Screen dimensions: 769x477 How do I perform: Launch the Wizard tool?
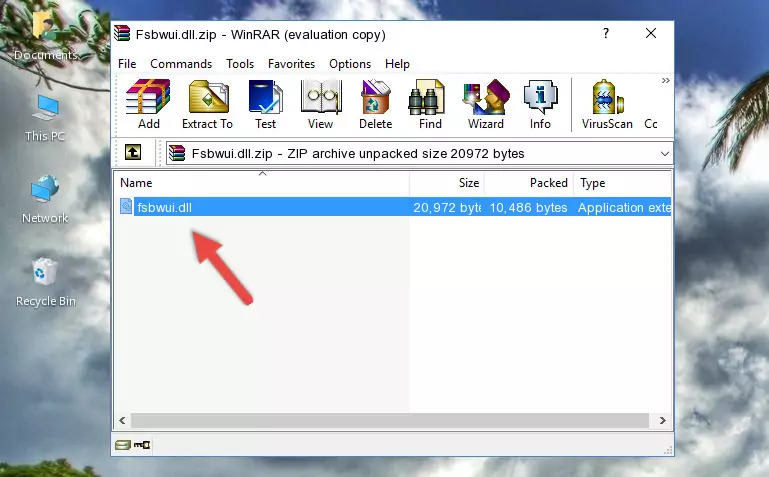[x=486, y=104]
